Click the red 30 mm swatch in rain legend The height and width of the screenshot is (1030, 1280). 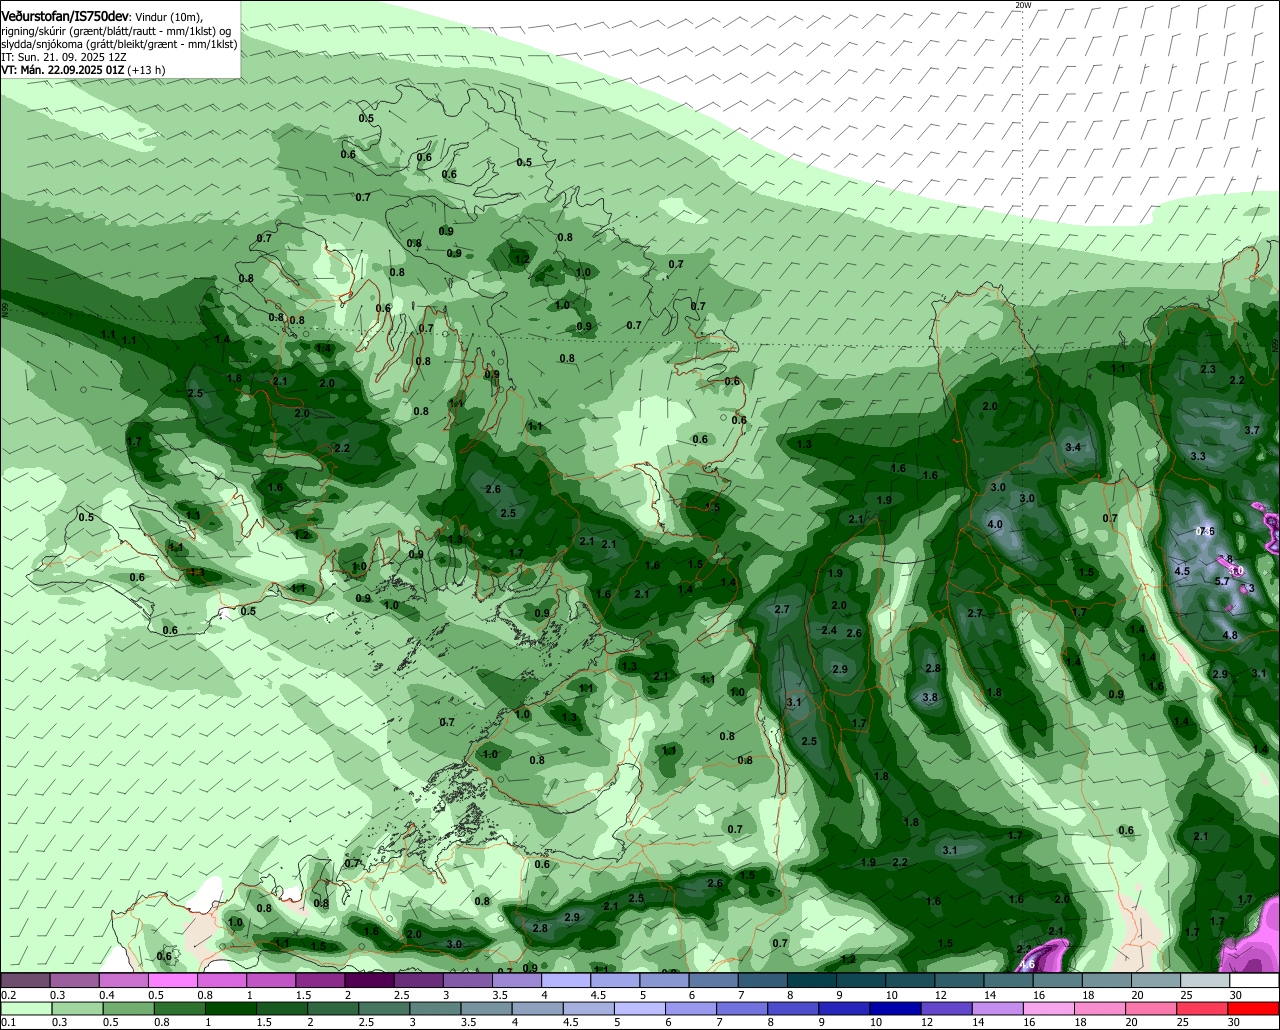pos(1255,1008)
